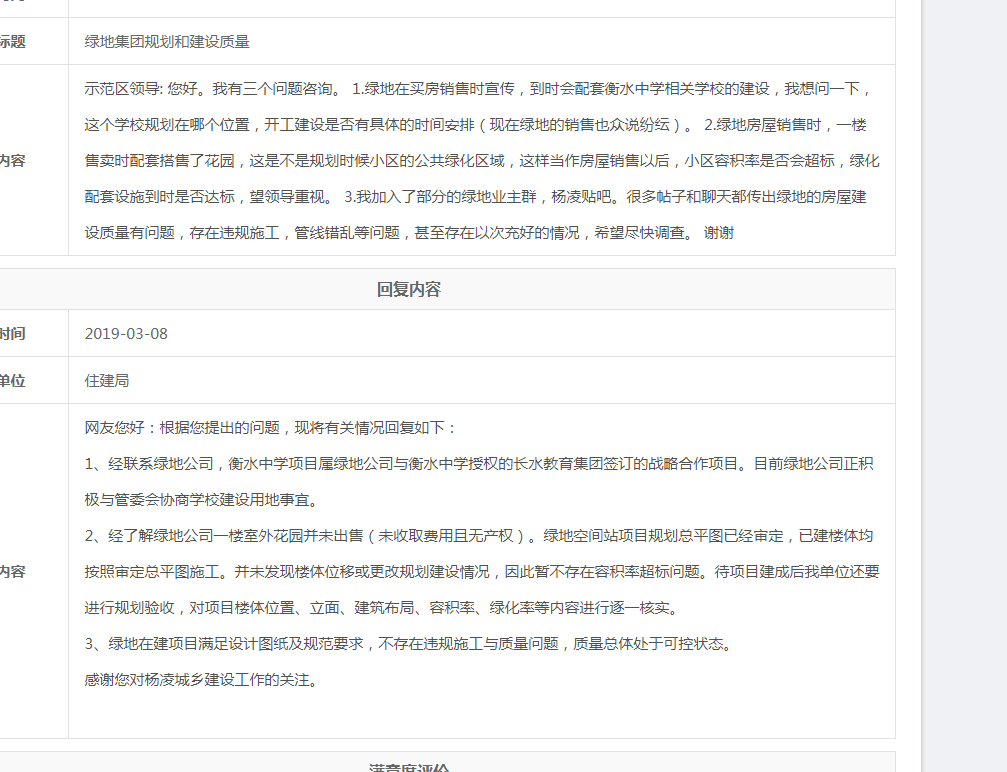1007x772 pixels.
Task: Click the line starting 配套设施到时是否达标
Action: coord(475,197)
